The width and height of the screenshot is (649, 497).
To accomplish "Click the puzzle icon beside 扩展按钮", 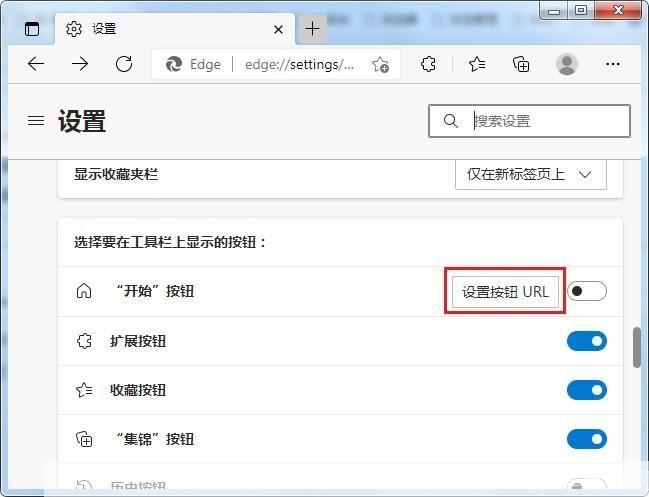I will pos(84,341).
